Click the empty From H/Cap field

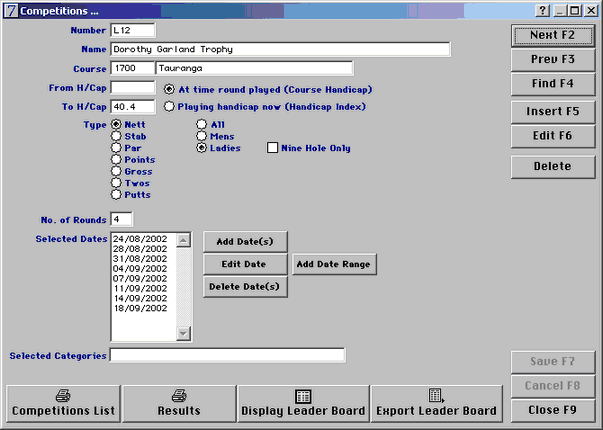pyautogui.click(x=133, y=88)
